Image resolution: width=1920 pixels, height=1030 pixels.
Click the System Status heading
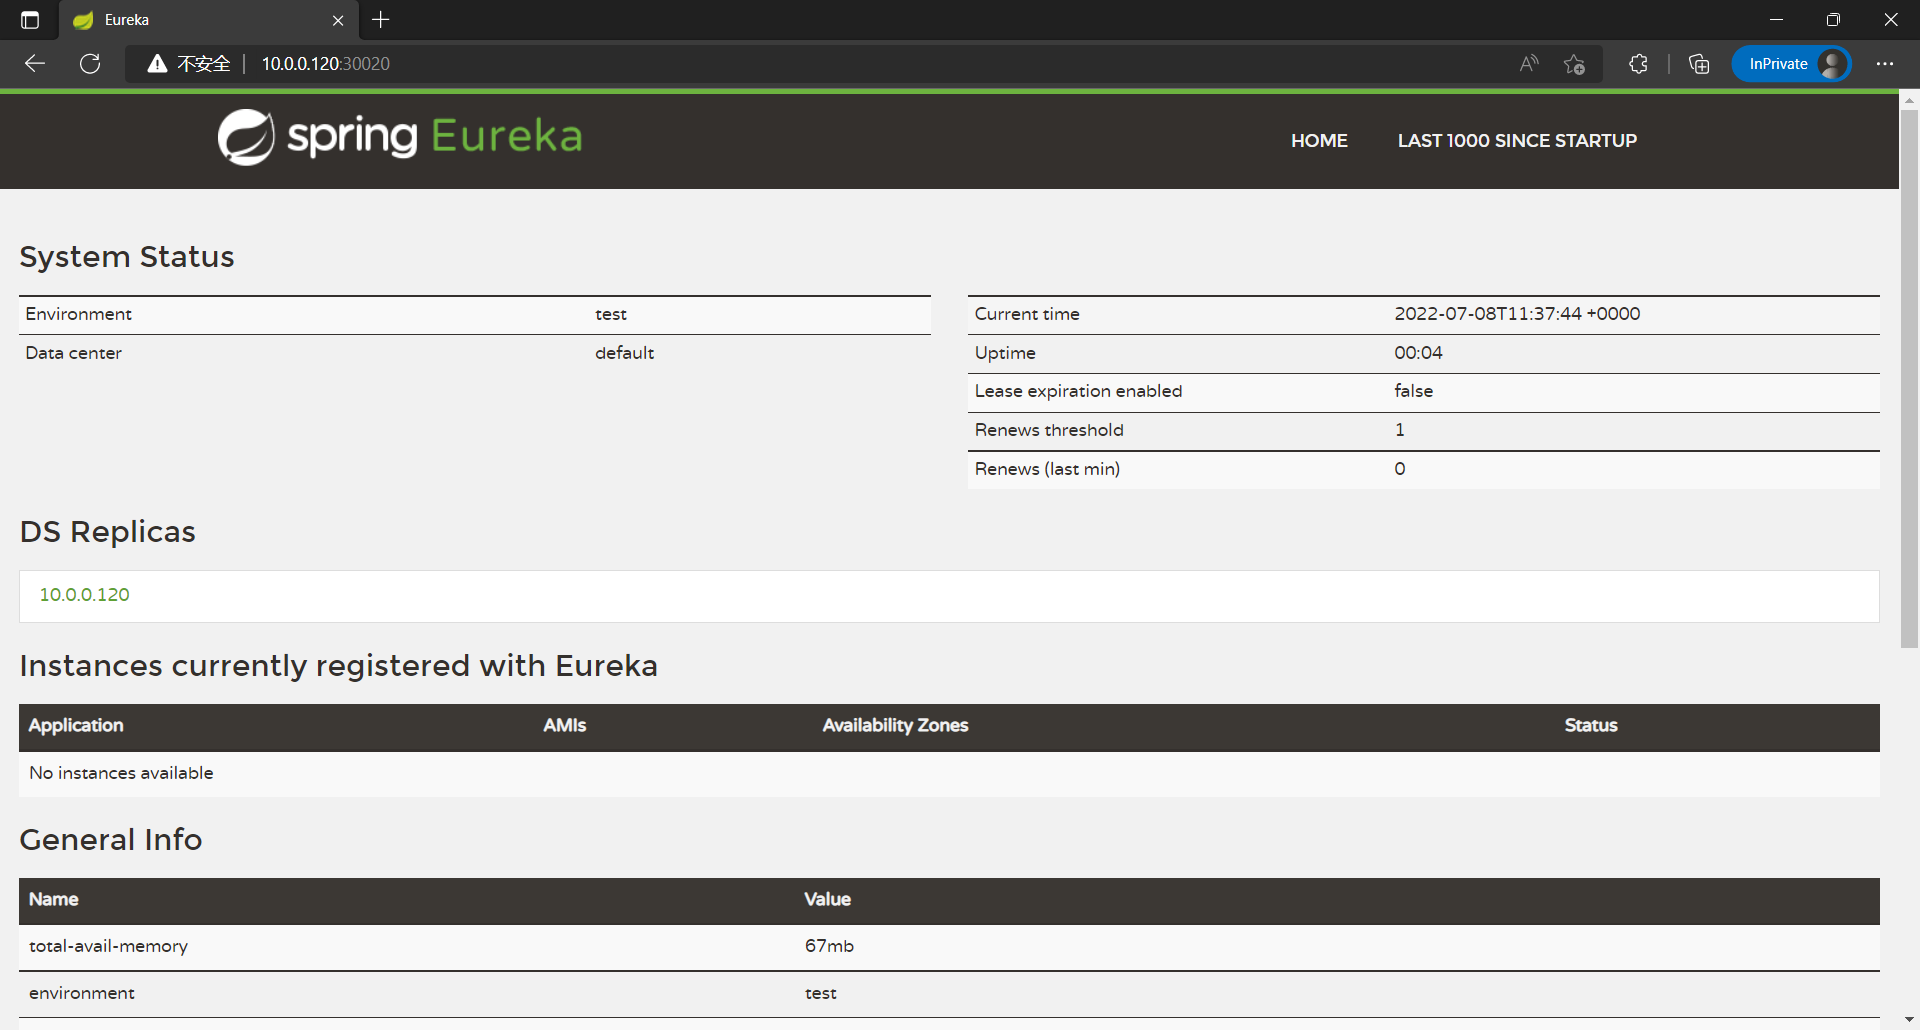pos(127,257)
